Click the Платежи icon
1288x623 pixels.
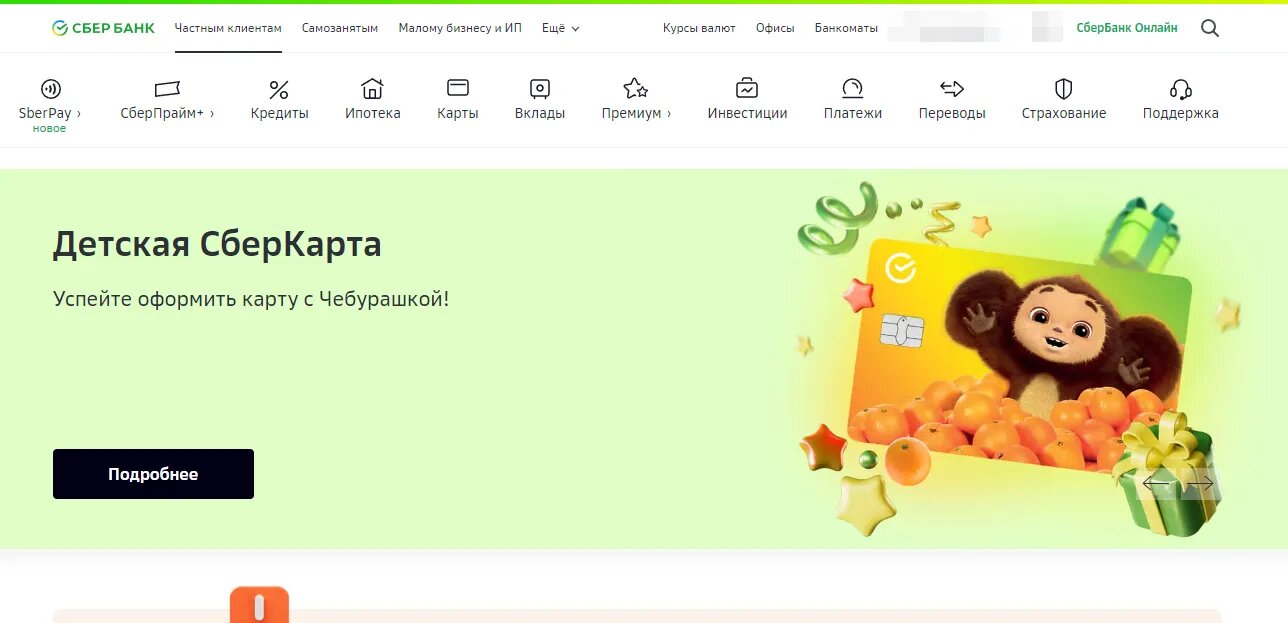852,88
